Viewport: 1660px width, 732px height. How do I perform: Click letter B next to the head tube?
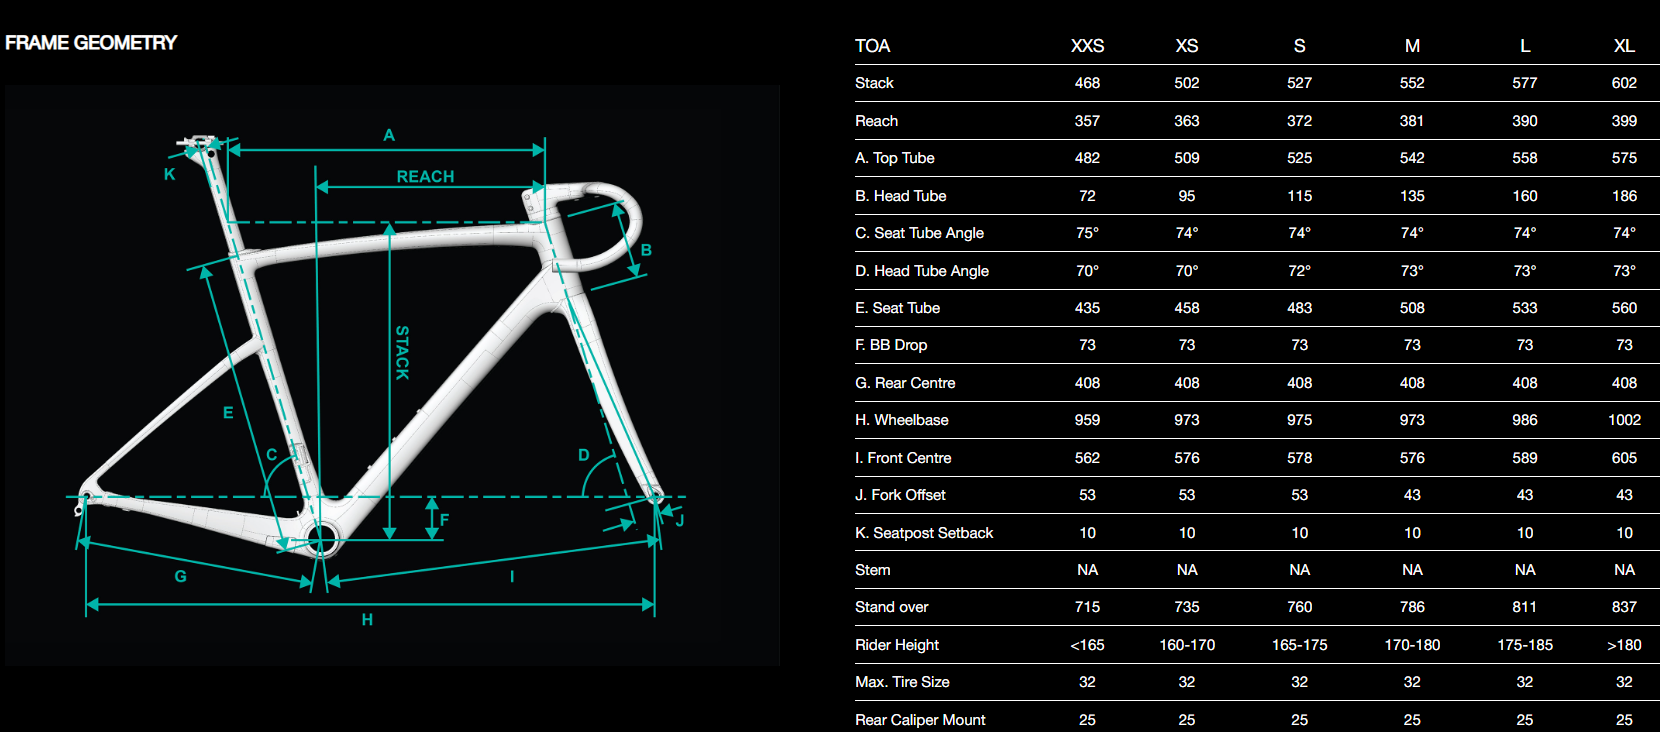tap(646, 250)
